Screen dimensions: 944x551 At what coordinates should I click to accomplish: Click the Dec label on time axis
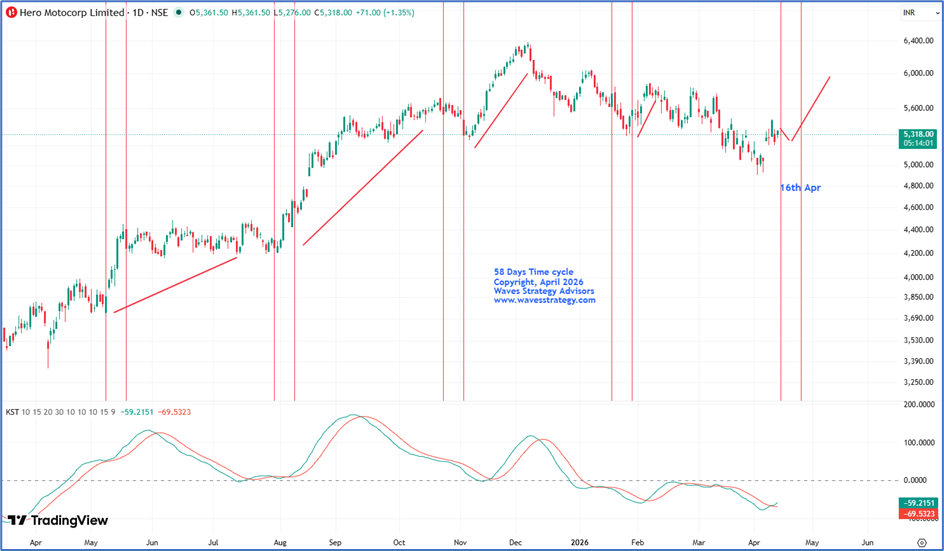[515, 543]
